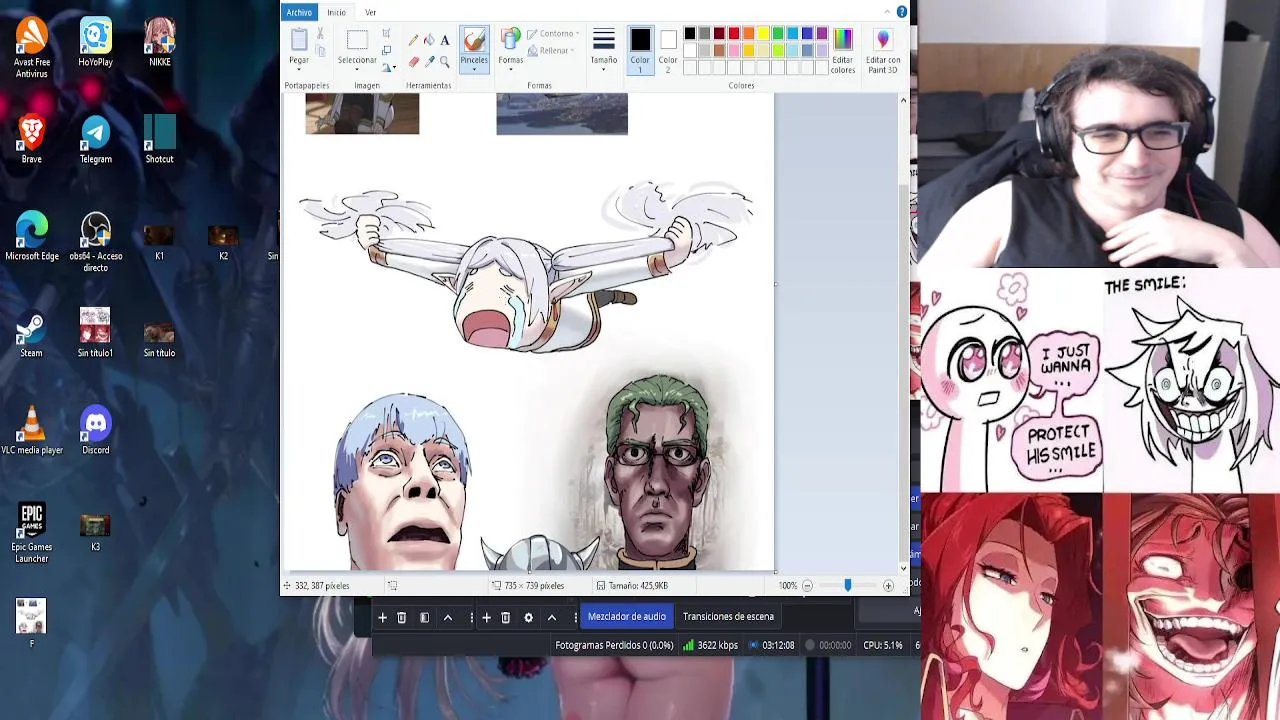Open Microsoft Edge desktop icon
This screenshot has width=1280, height=720.
[31, 237]
